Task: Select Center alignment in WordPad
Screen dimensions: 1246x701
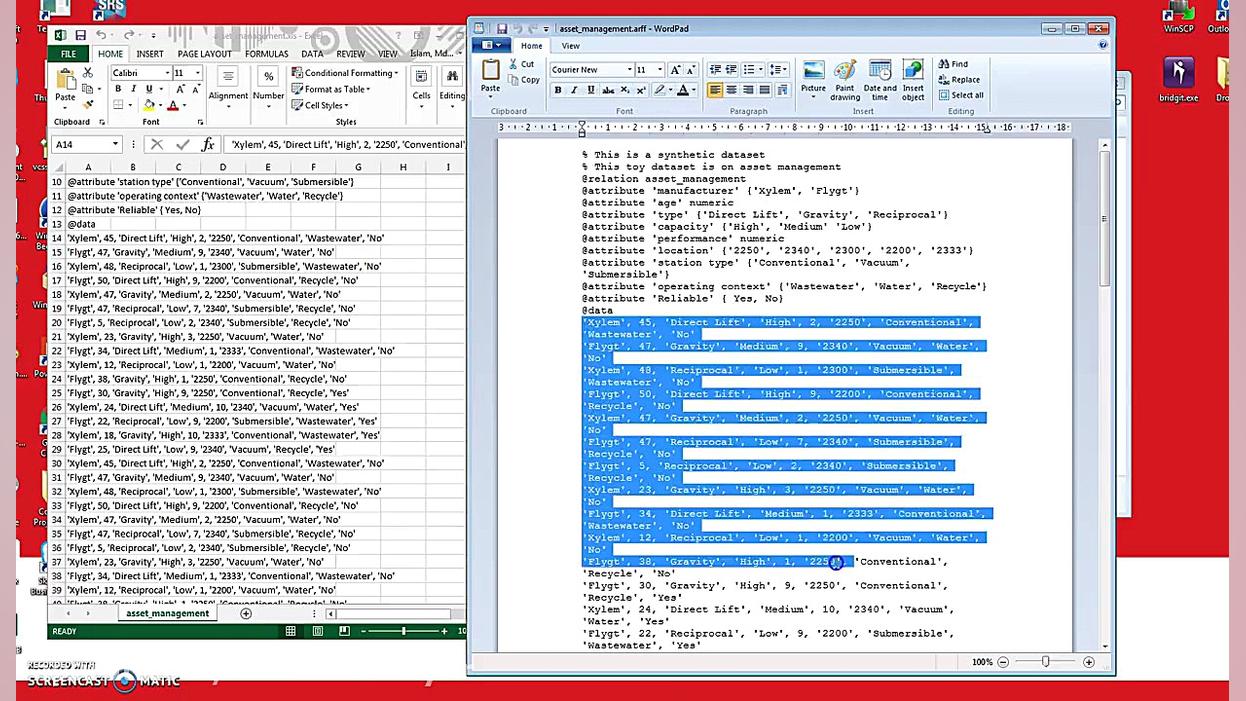Action: coord(731,90)
